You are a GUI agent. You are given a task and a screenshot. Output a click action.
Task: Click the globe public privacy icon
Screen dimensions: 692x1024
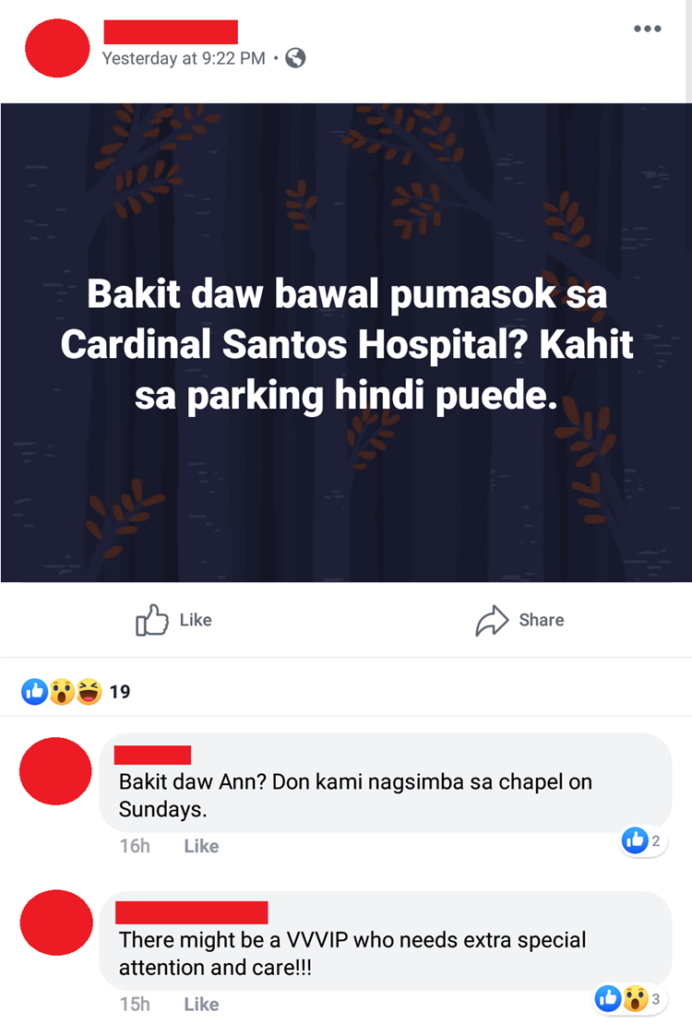pos(296,58)
